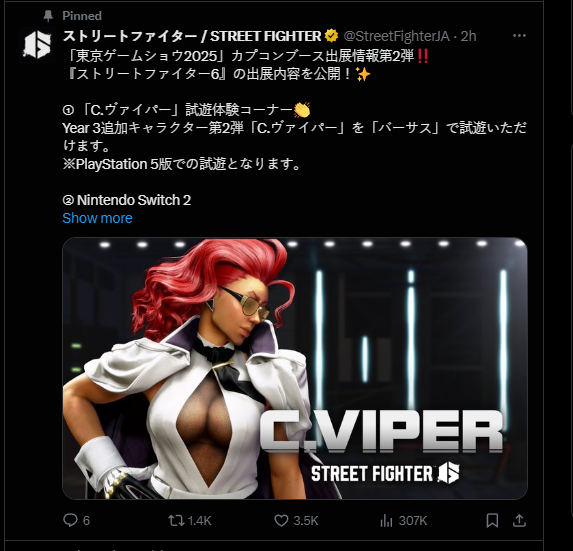The width and height of the screenshot is (573, 551).
Task: Click the gold verified badge
Action: [331, 36]
